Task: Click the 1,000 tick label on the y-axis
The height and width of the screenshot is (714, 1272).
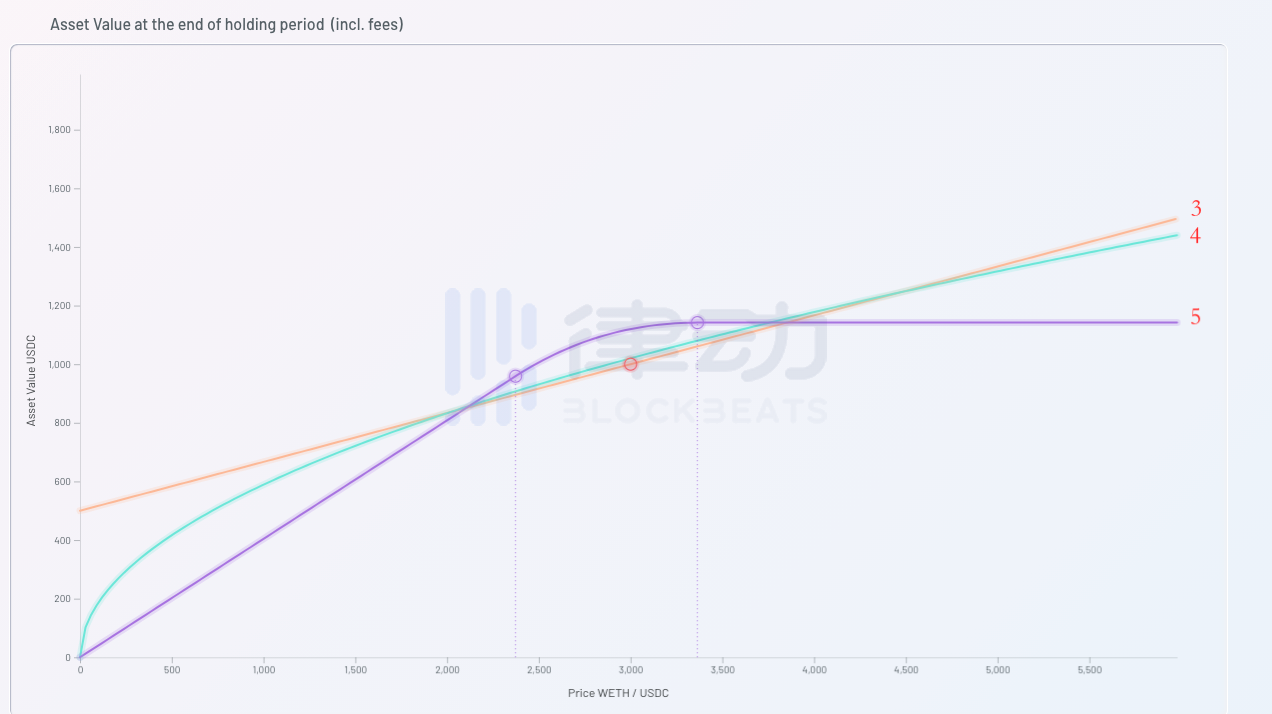Action: (x=58, y=365)
